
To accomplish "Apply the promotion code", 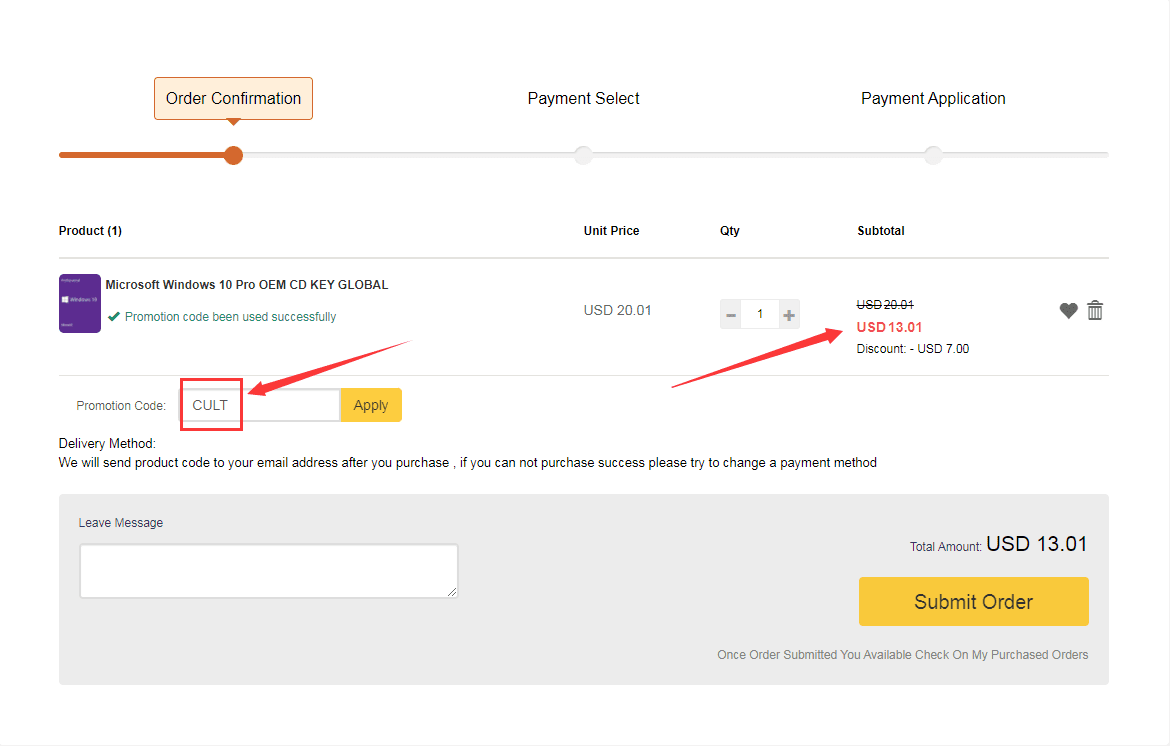I will pos(371,405).
